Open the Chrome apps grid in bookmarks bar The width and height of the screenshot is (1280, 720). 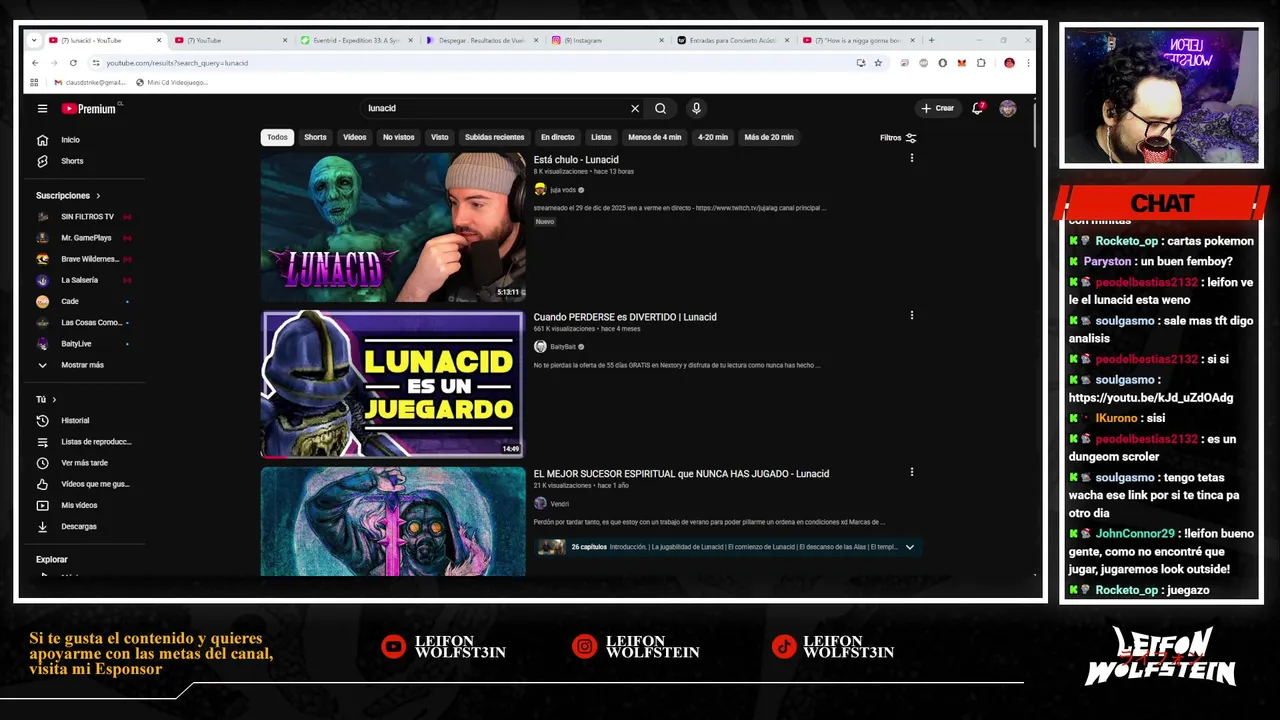coord(34,82)
